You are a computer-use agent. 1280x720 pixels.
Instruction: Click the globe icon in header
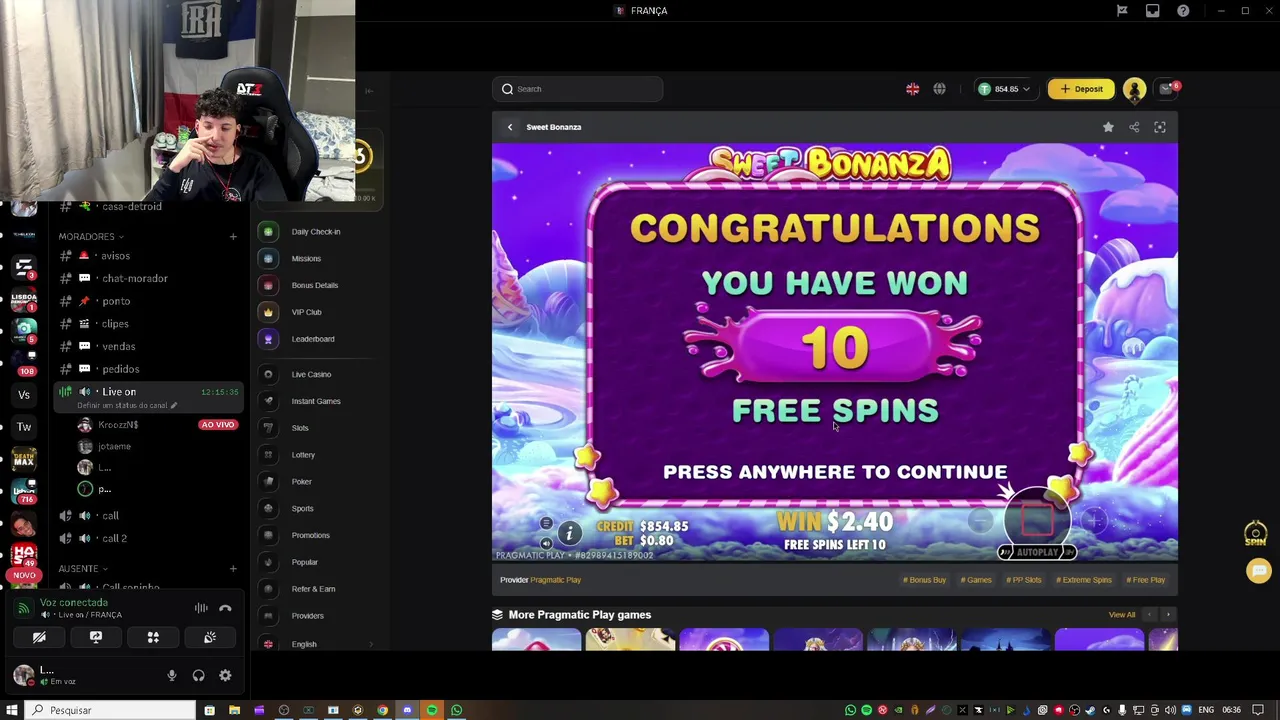point(939,89)
